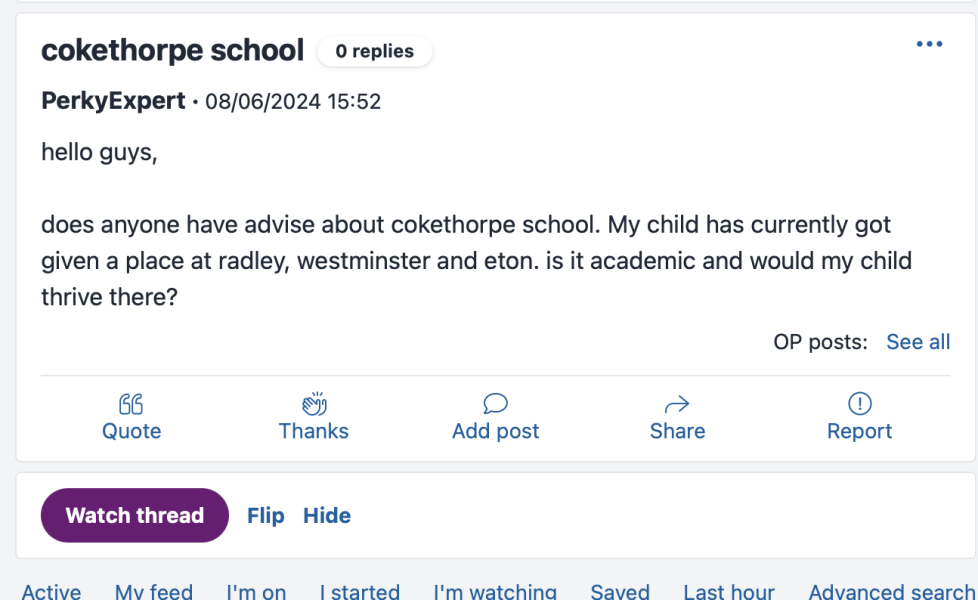
Task: Open See all OP posts
Action: [917, 341]
